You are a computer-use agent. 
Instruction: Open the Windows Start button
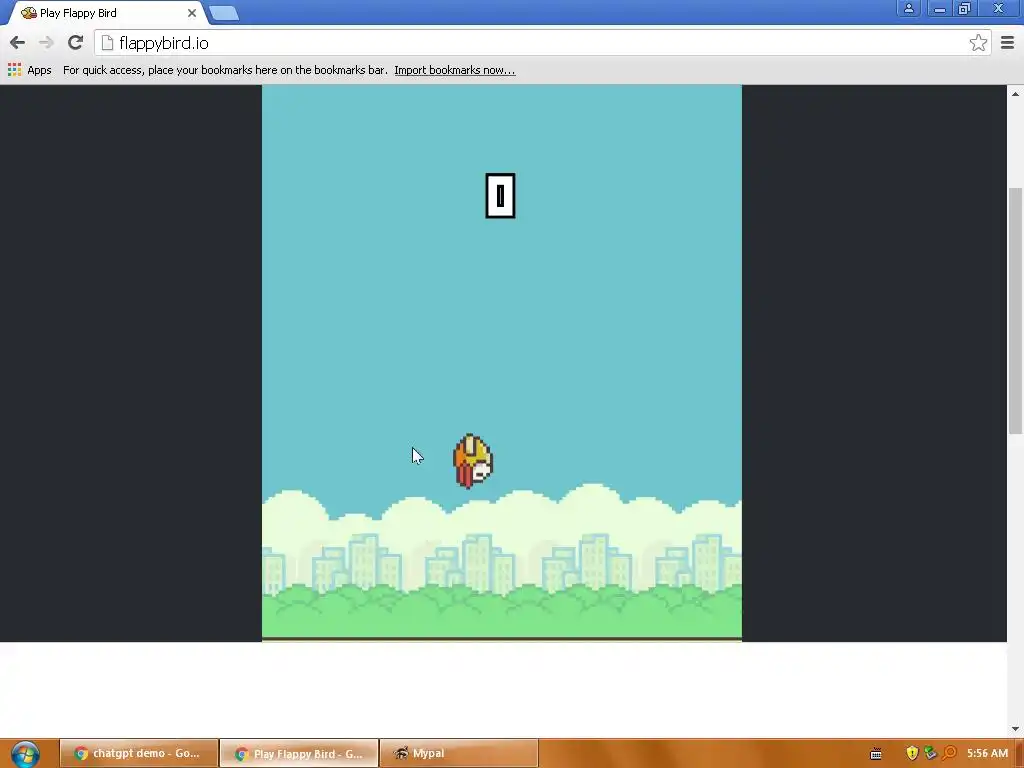pos(25,754)
